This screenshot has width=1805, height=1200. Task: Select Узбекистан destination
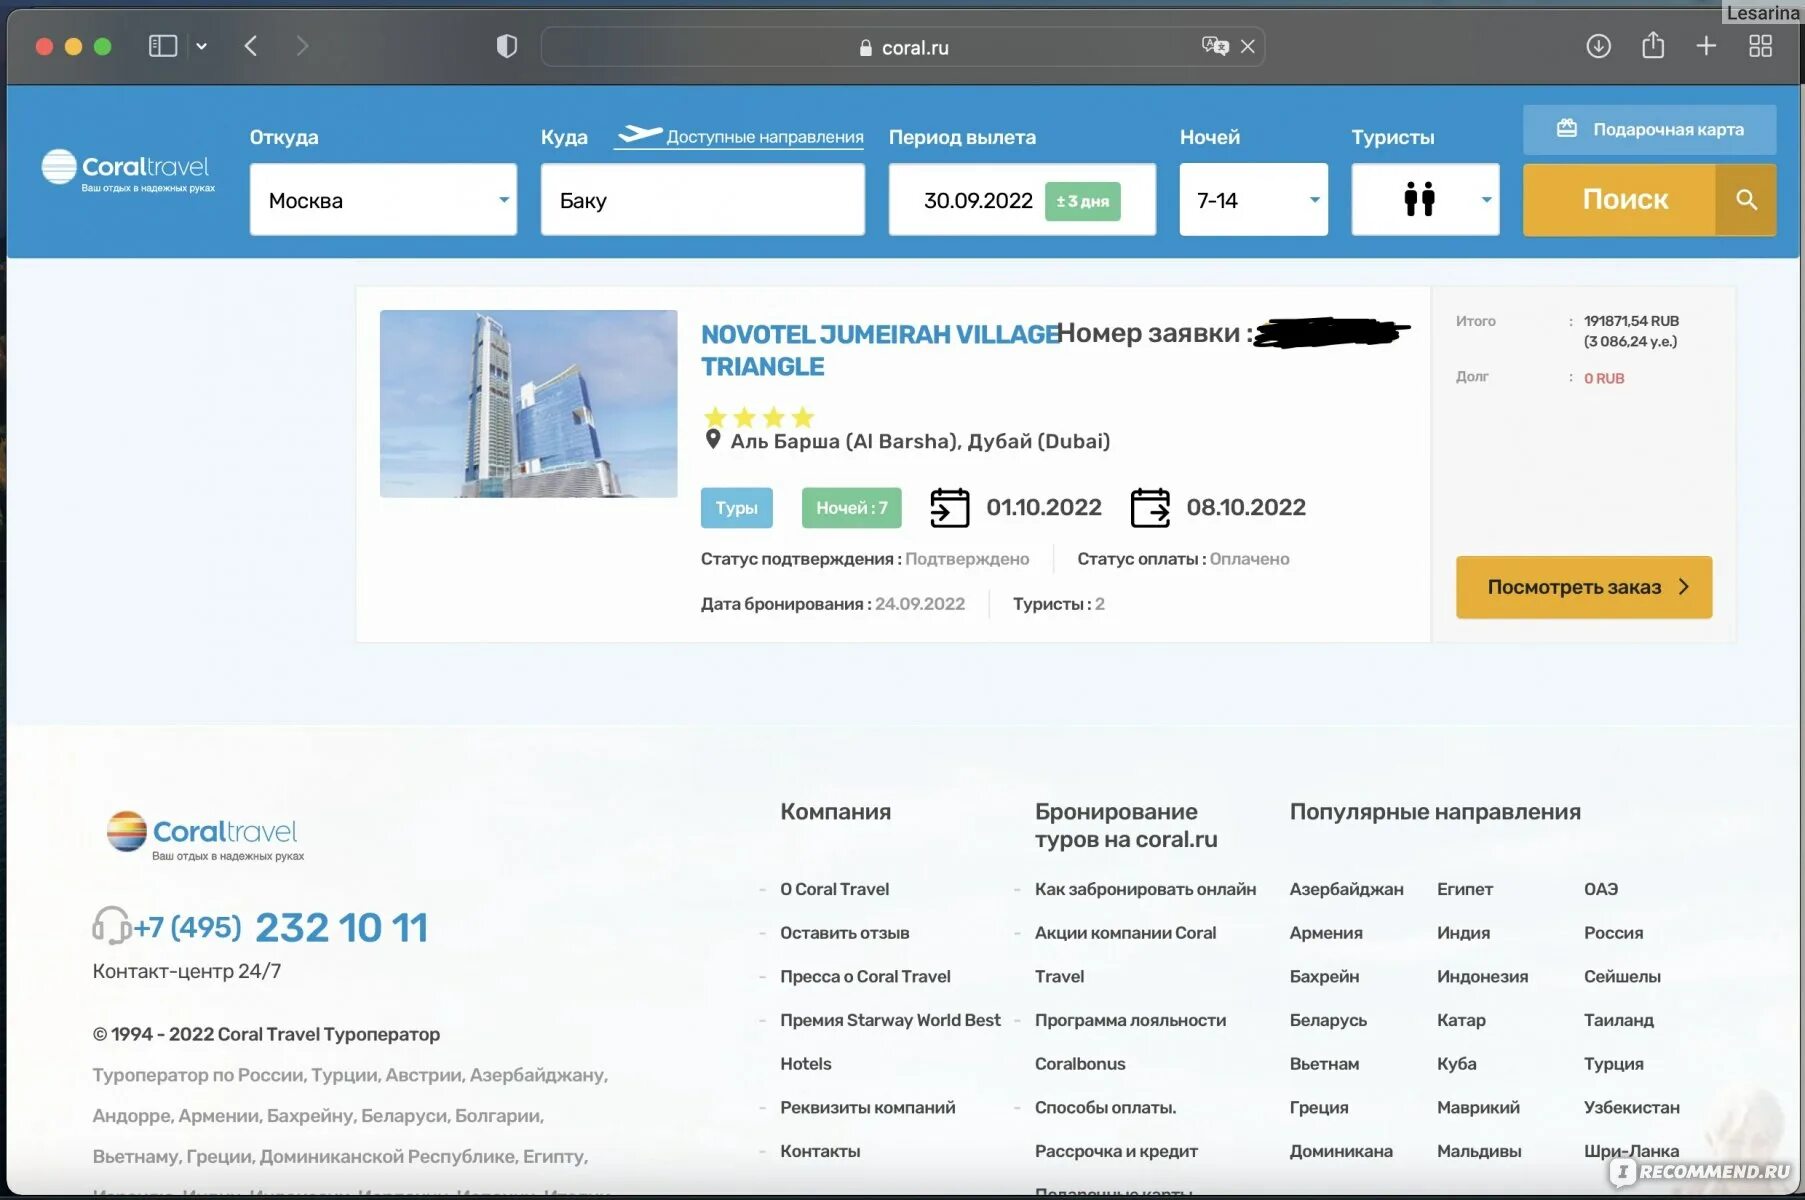click(1632, 1107)
